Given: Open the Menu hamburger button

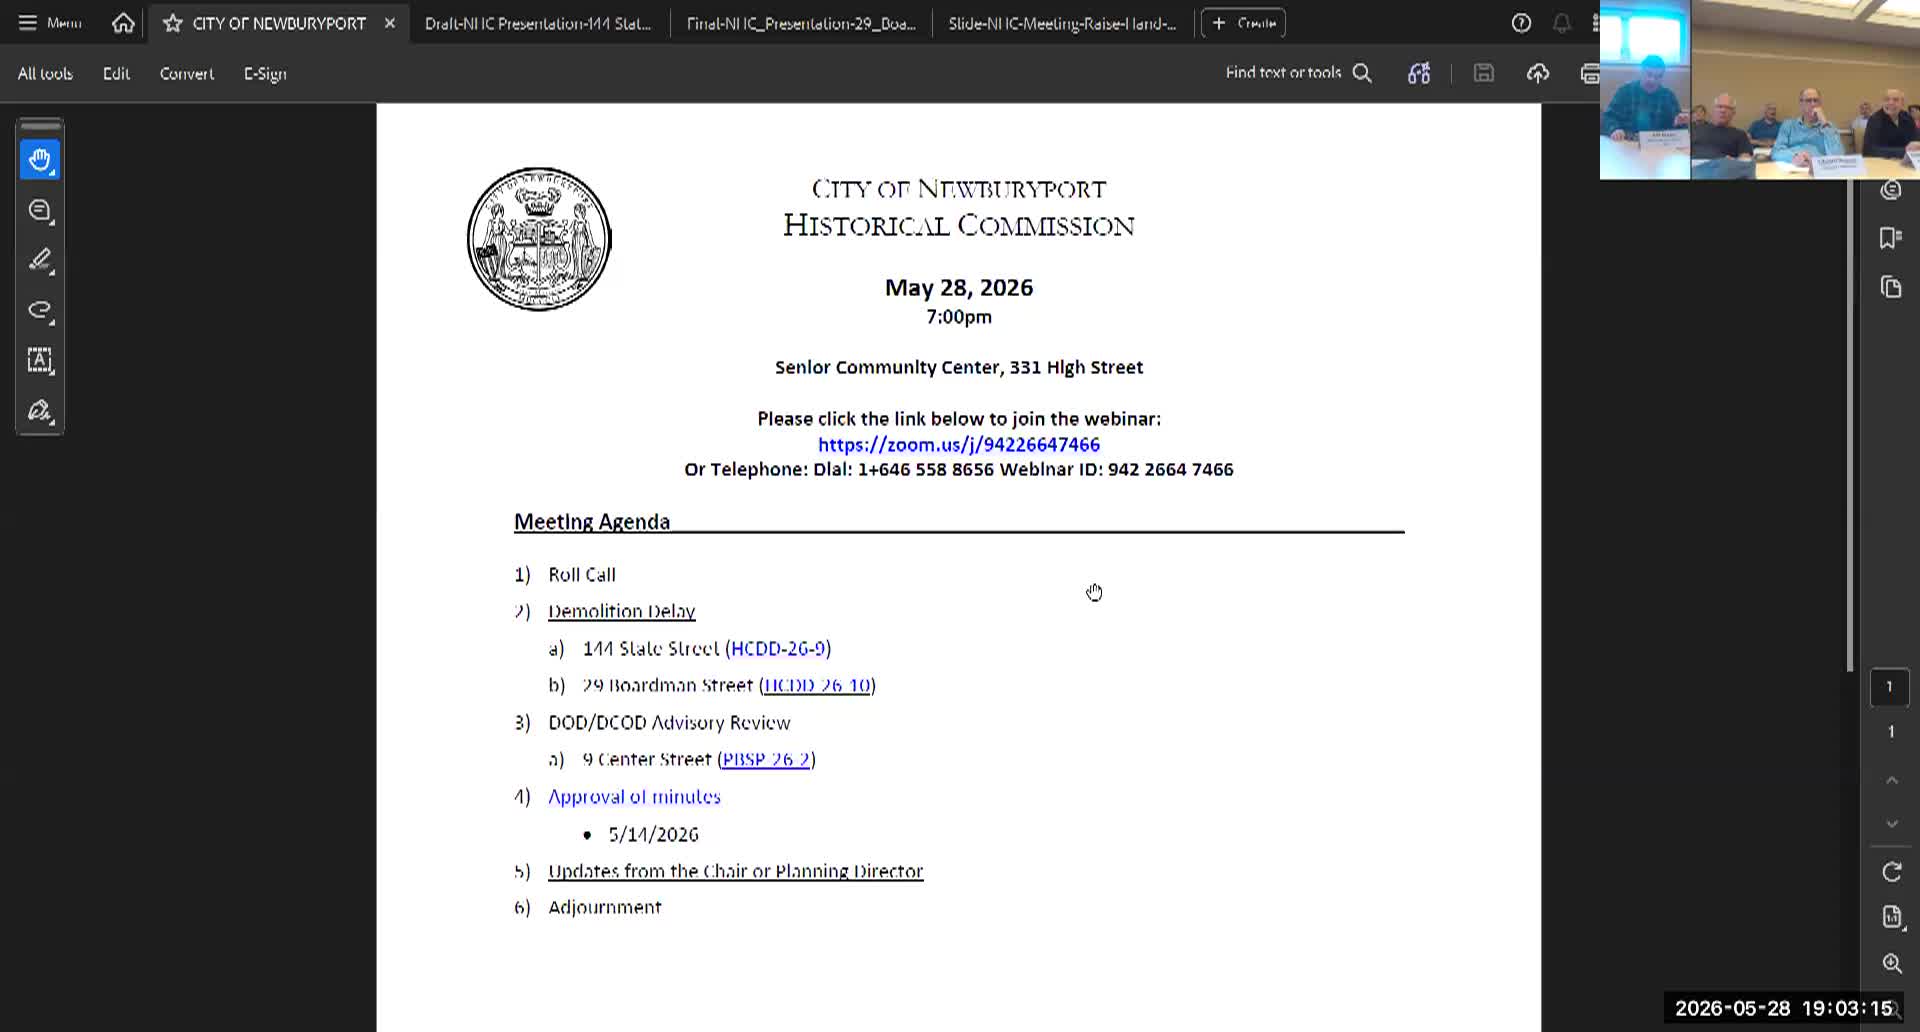Looking at the screenshot, I should point(49,22).
